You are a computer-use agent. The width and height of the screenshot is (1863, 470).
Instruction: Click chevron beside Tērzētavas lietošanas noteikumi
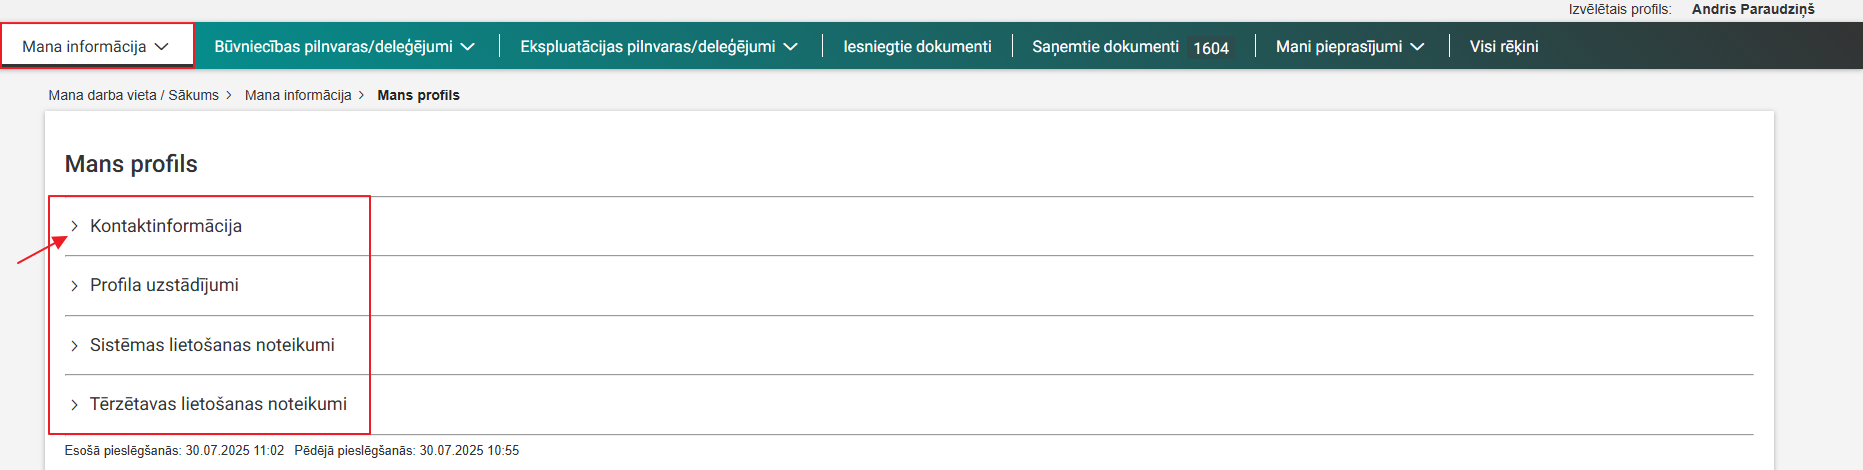pos(74,405)
